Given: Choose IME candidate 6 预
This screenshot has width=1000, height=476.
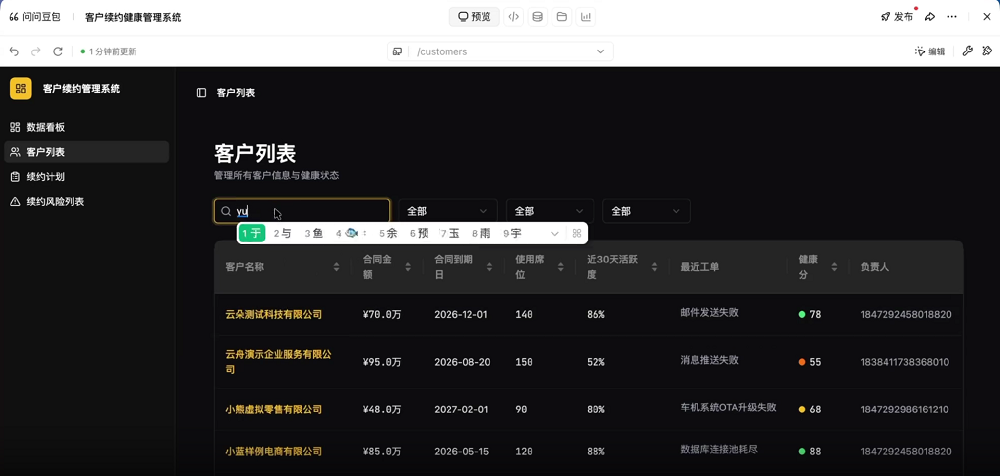Looking at the screenshot, I should pos(419,234).
